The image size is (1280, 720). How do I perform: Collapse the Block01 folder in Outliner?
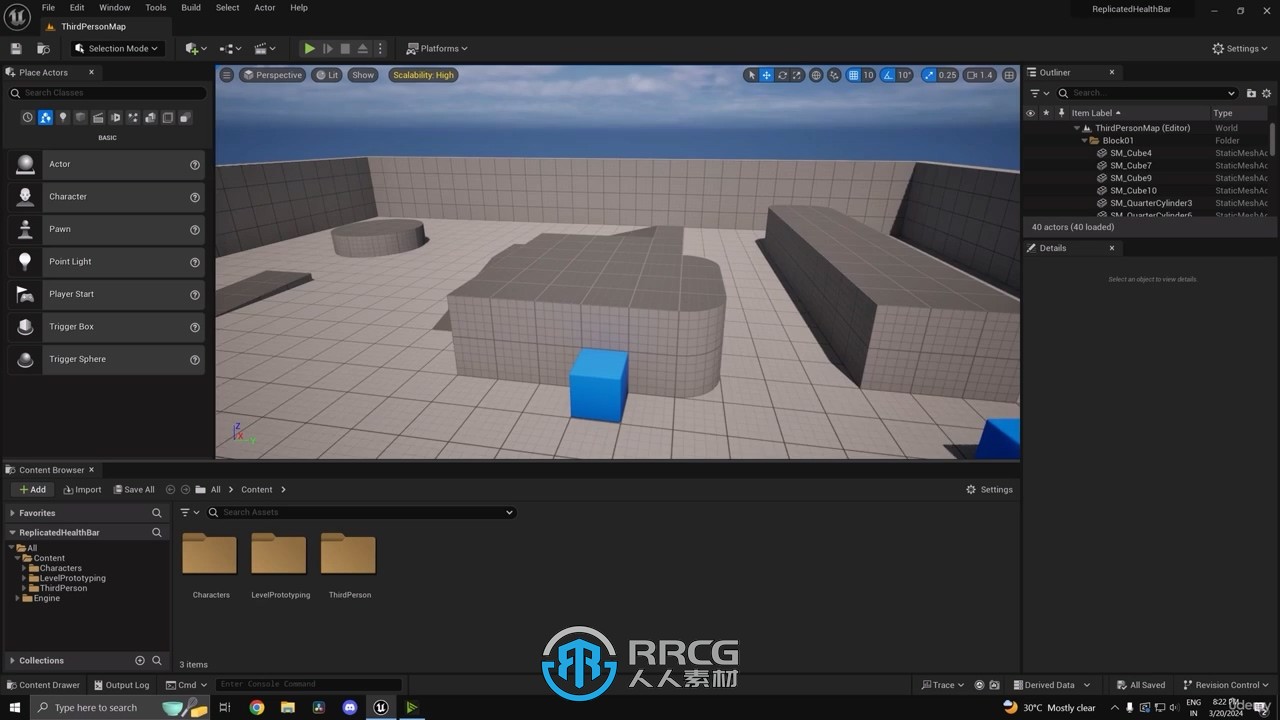point(1084,141)
